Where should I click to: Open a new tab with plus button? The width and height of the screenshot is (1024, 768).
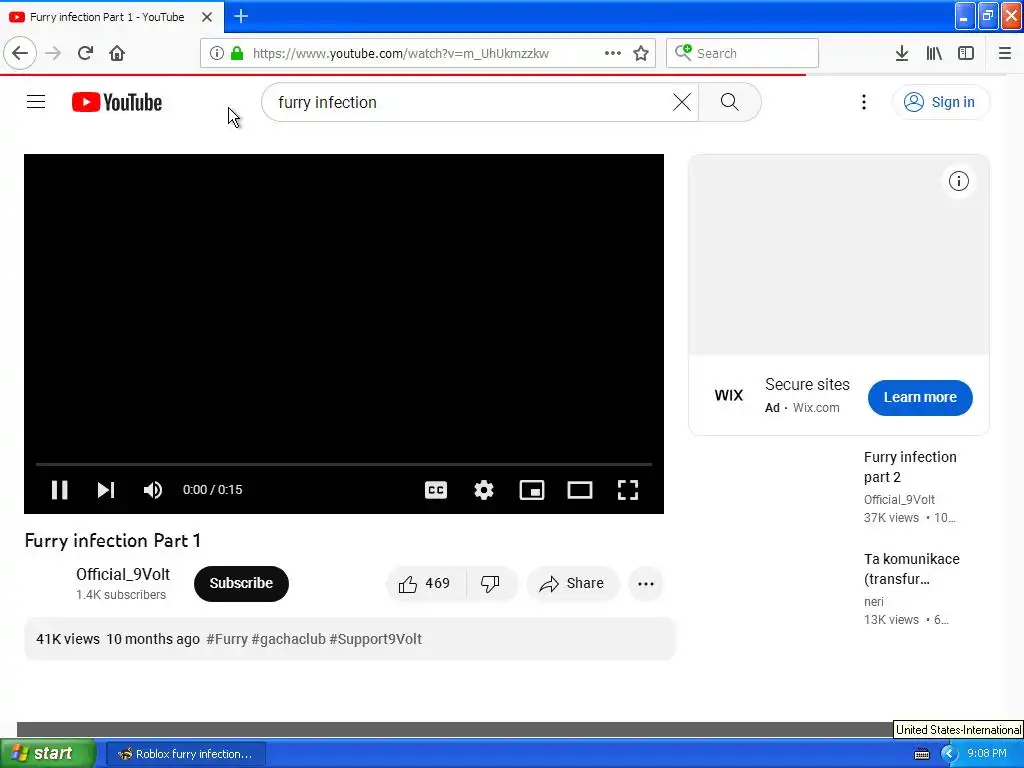[x=241, y=16]
